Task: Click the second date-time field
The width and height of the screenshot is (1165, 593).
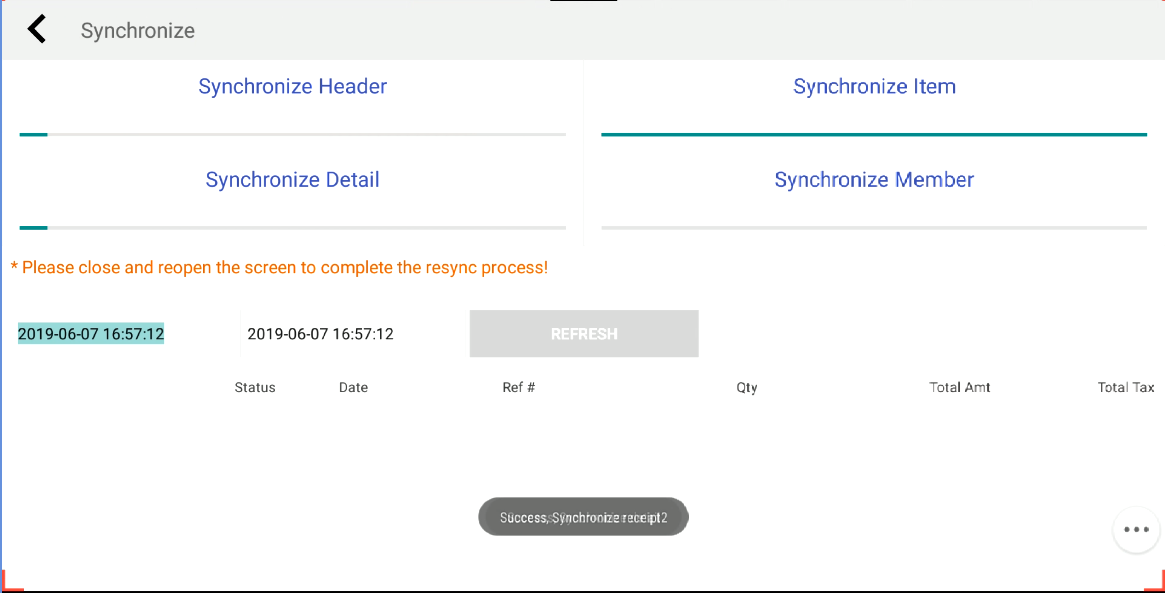Action: [320, 334]
